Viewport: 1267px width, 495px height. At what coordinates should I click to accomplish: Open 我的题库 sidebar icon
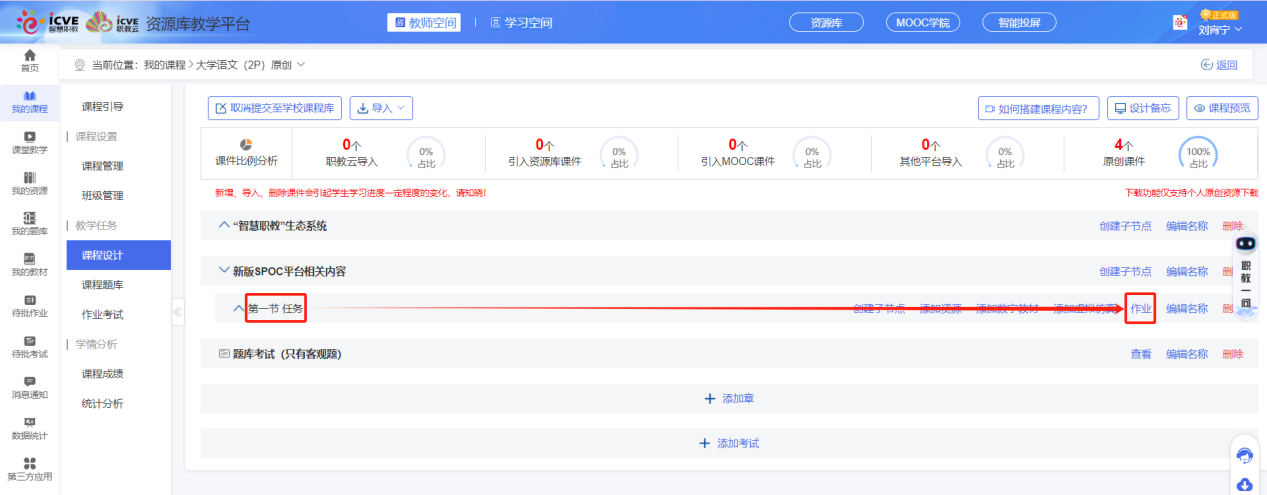point(30,218)
